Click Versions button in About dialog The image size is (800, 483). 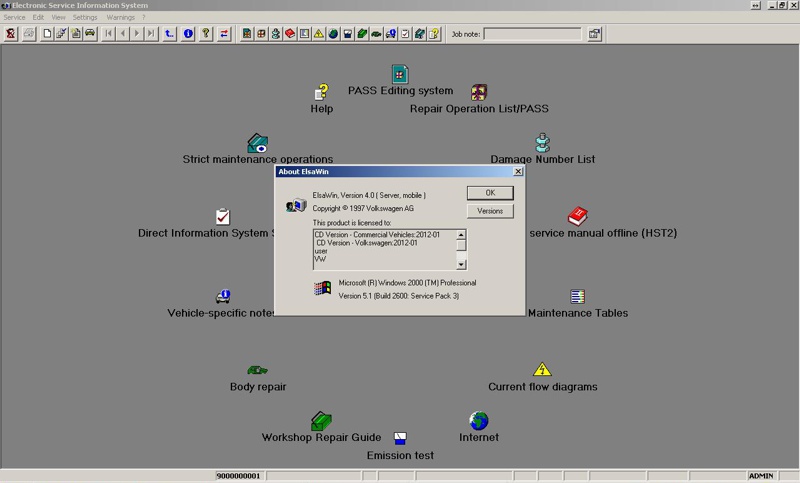(490, 211)
